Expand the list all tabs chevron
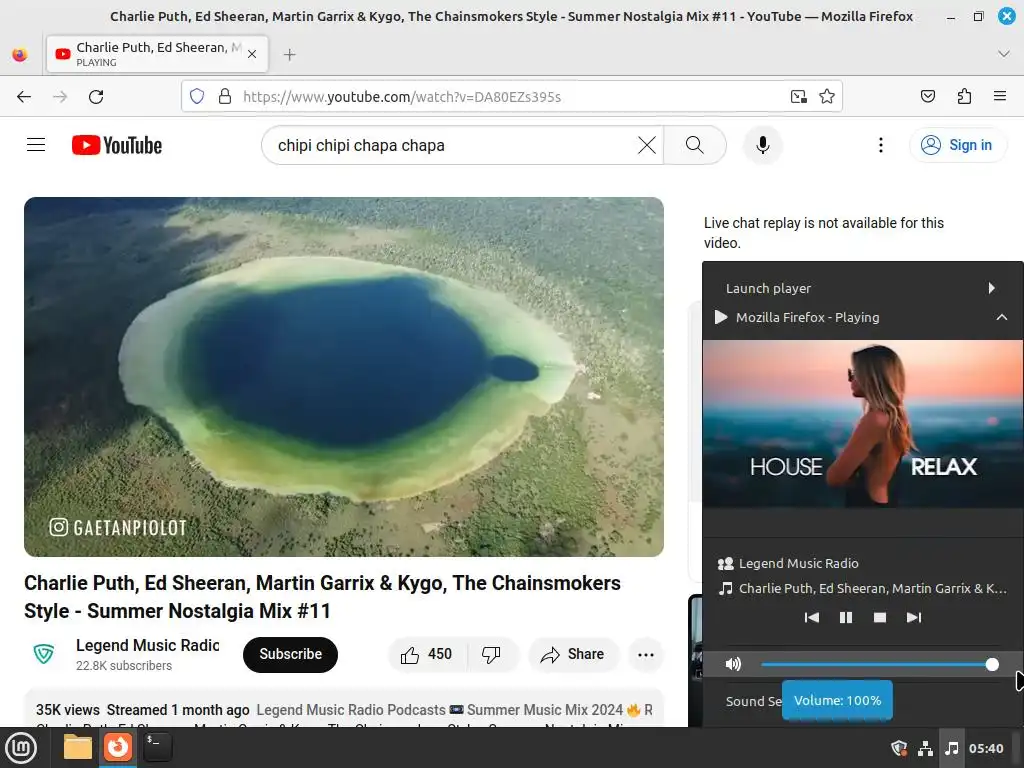Screen dimensions: 1024x768 click(x=1004, y=54)
